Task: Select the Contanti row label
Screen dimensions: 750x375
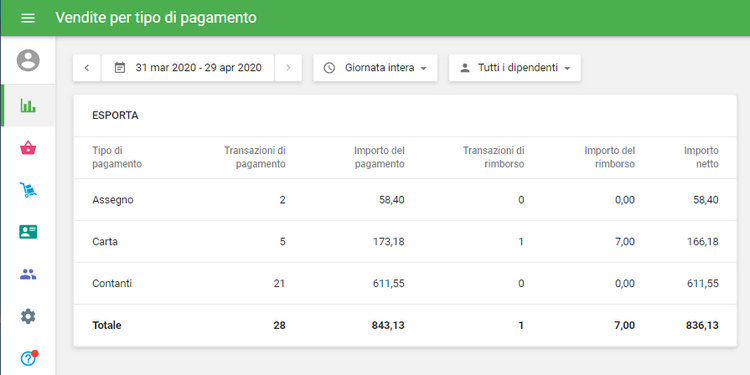Action: tap(112, 284)
